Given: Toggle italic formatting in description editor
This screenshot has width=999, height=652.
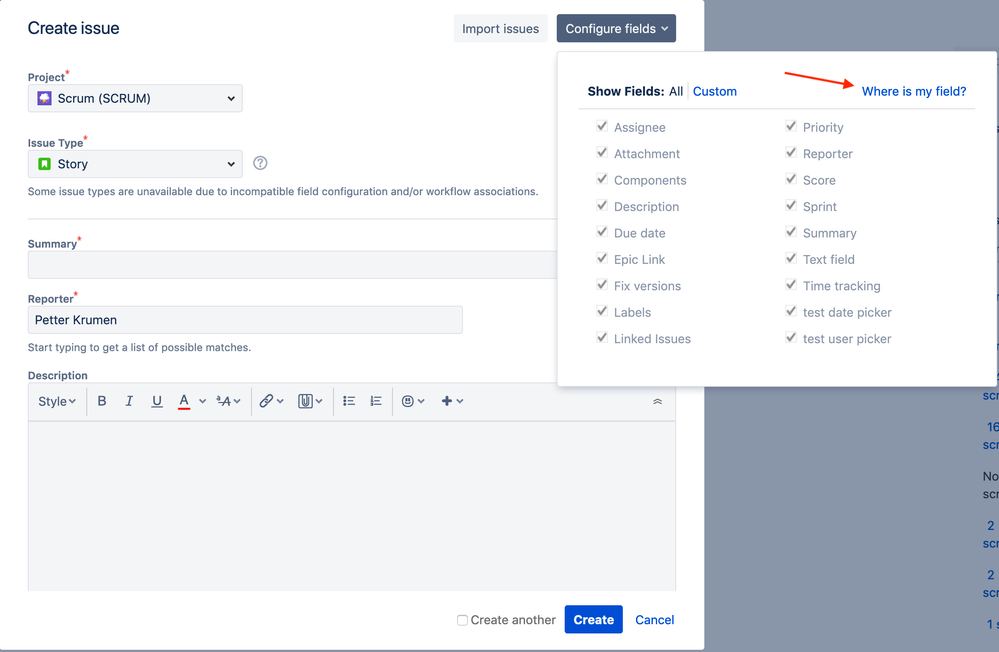Looking at the screenshot, I should point(129,401).
